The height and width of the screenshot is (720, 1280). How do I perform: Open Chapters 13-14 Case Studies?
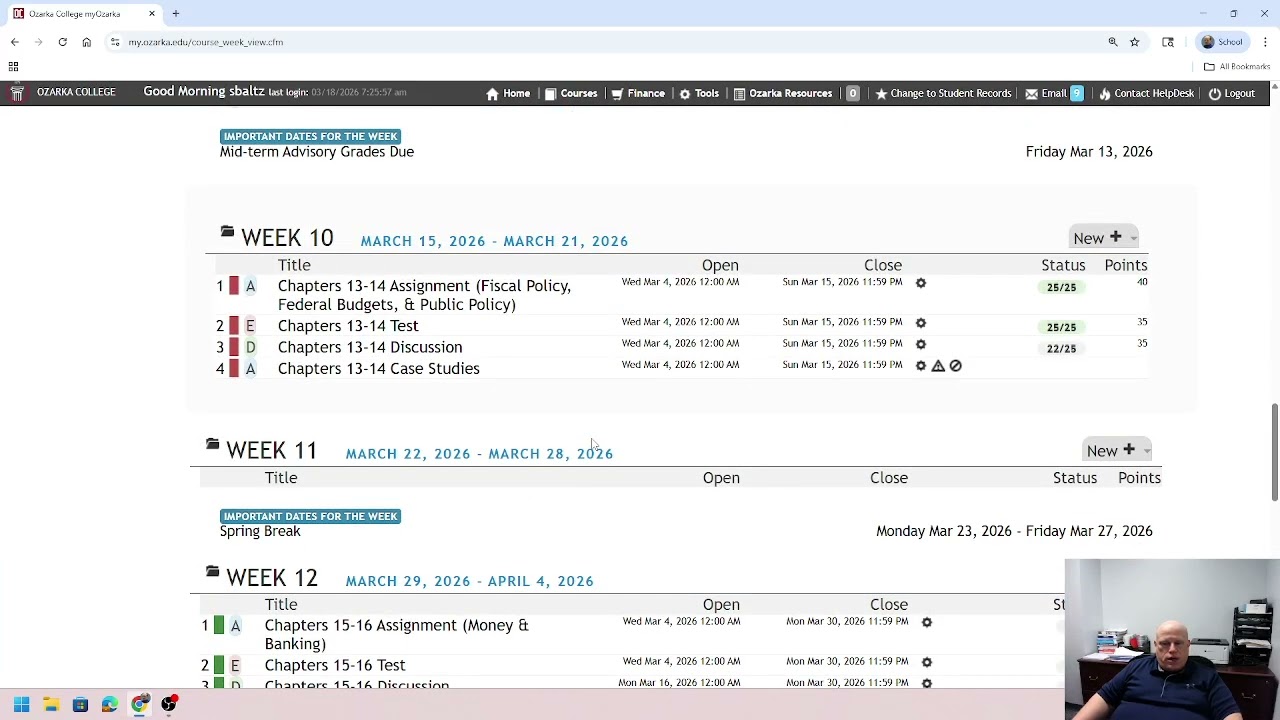[378, 369]
